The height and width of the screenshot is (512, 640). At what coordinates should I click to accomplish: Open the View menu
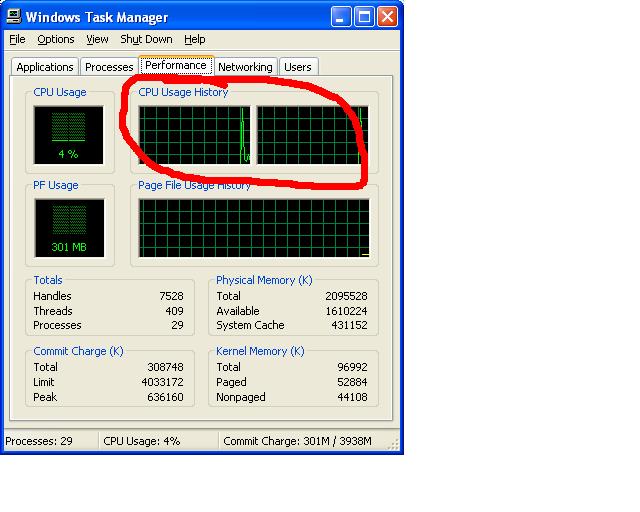[97, 39]
